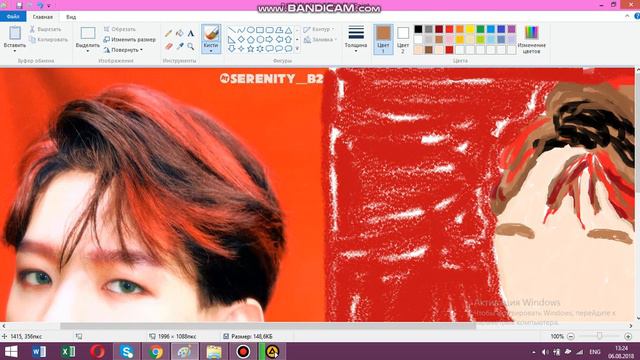Switch to the View (Вид) tab
Screen dimensions: 640x360
71,17
